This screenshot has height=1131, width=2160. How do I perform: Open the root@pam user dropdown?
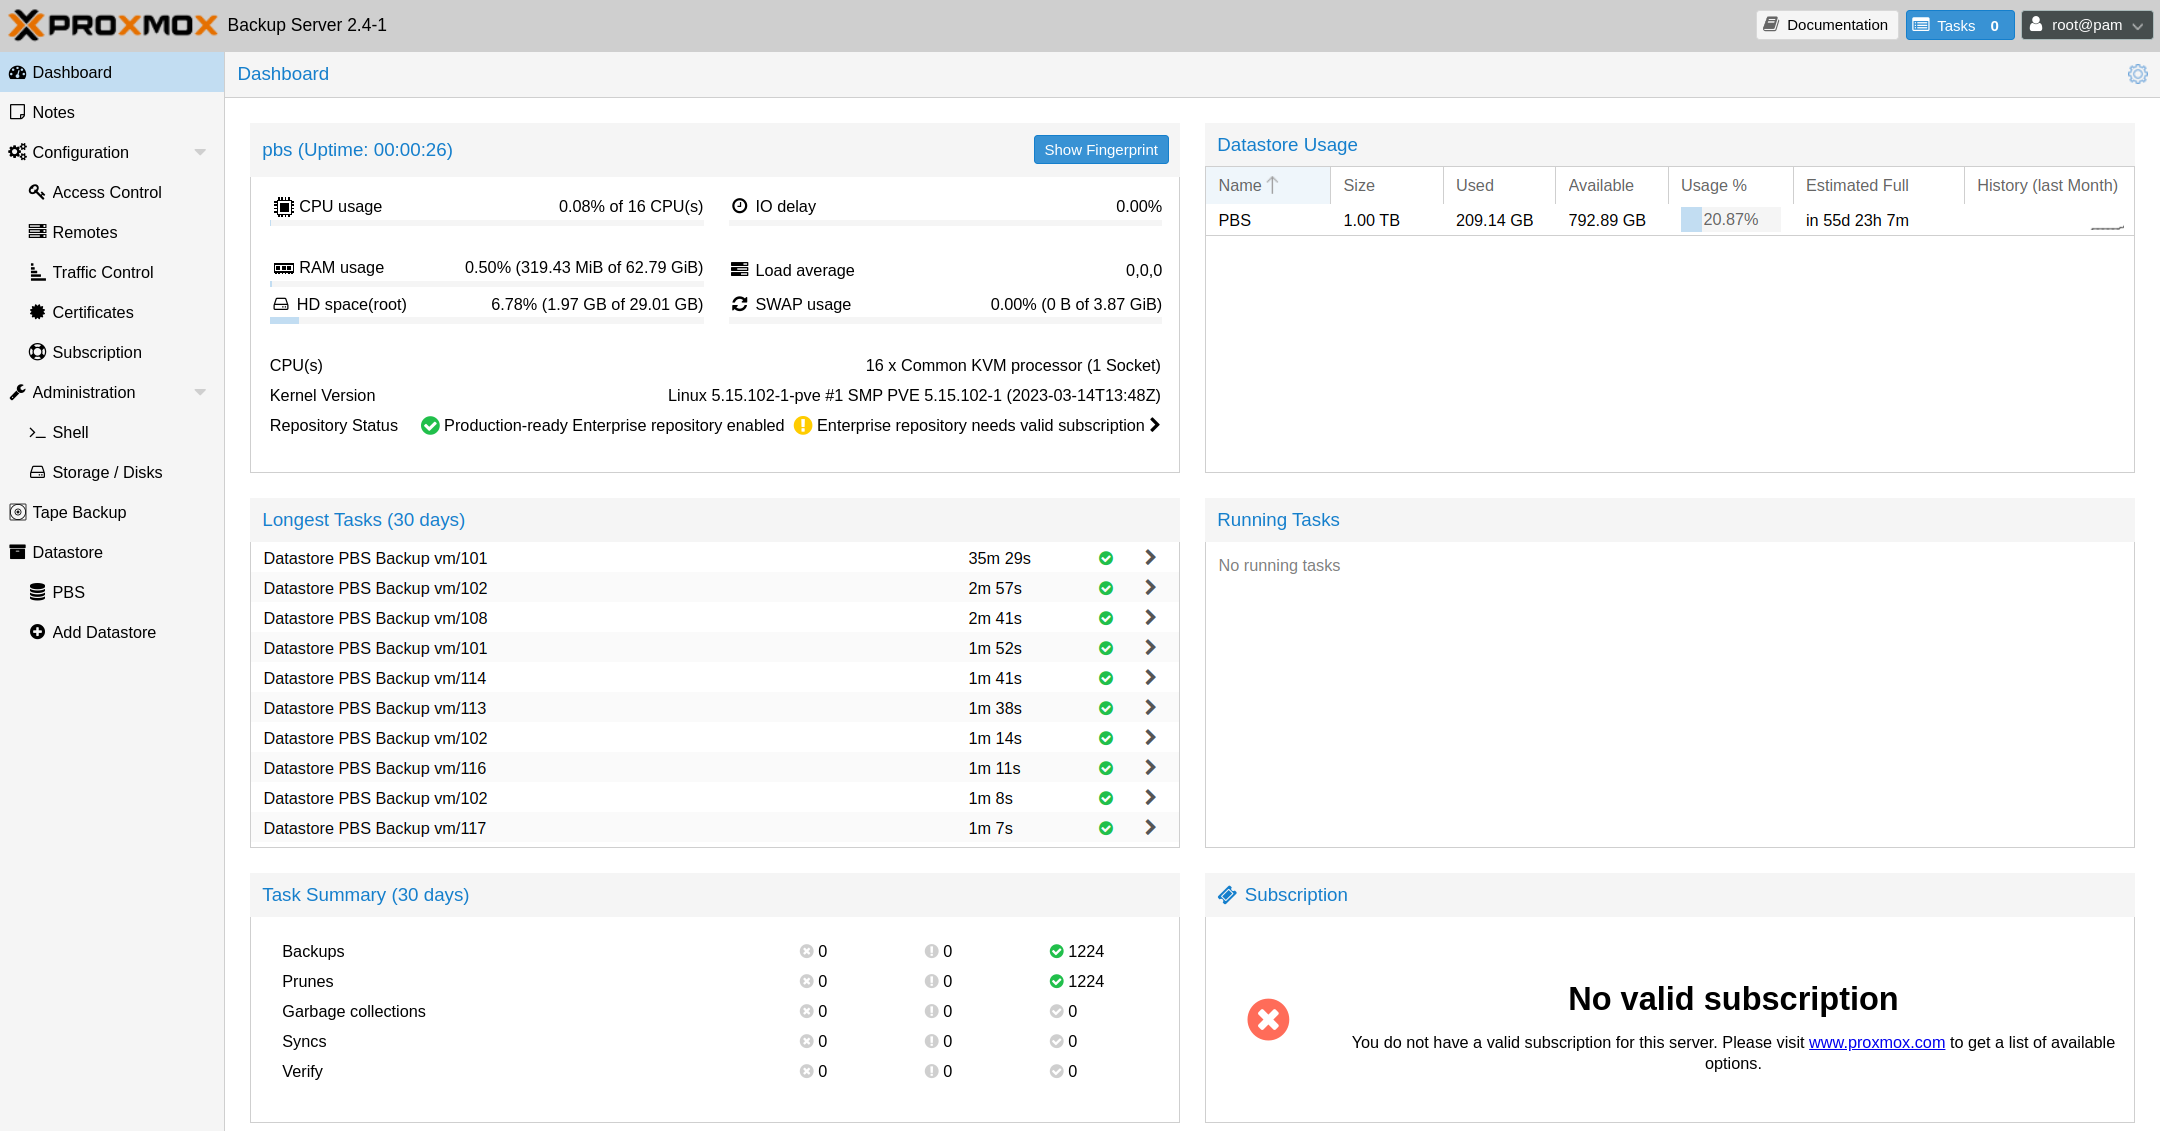[2086, 25]
